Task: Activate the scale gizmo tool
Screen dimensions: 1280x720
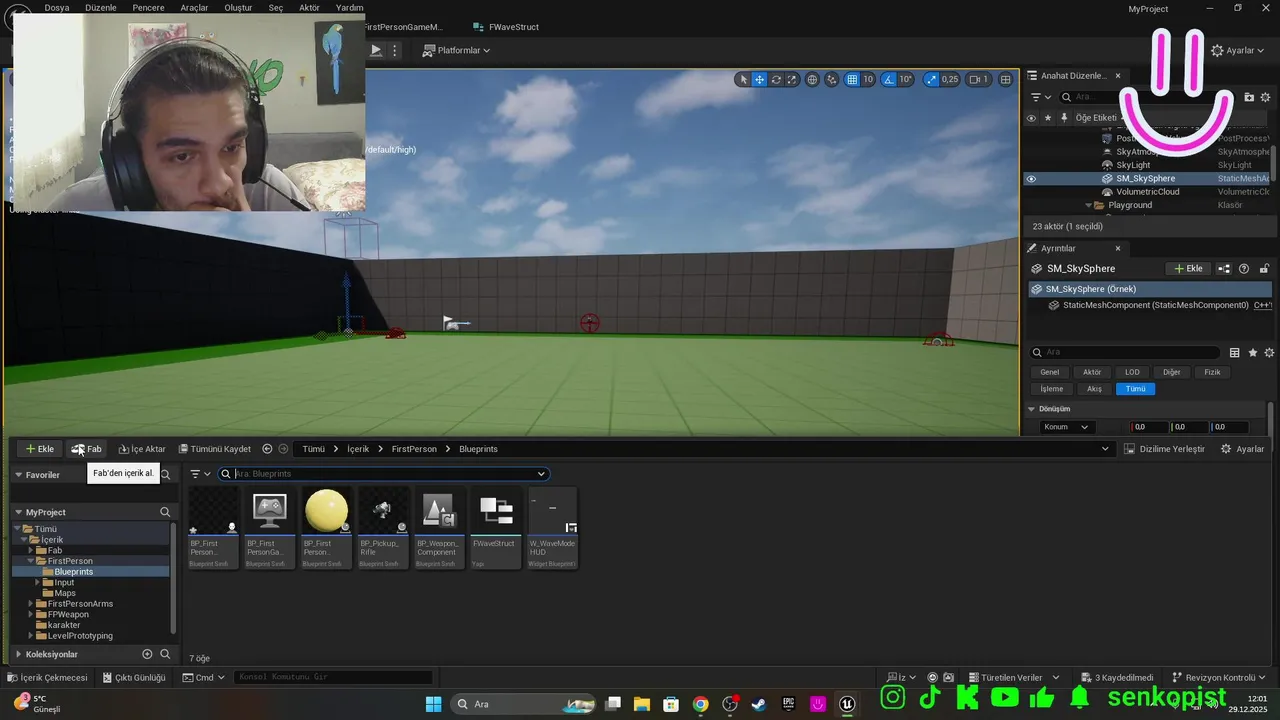Action: (x=792, y=79)
